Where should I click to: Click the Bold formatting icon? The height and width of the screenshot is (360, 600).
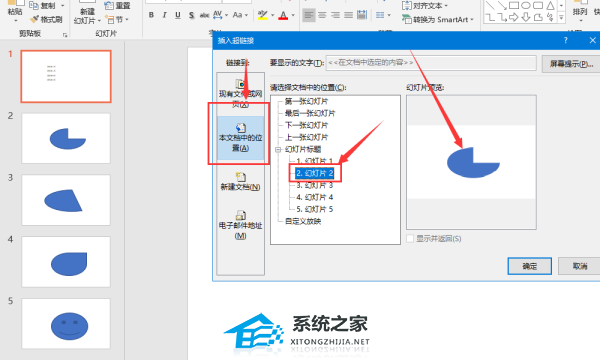(152, 15)
